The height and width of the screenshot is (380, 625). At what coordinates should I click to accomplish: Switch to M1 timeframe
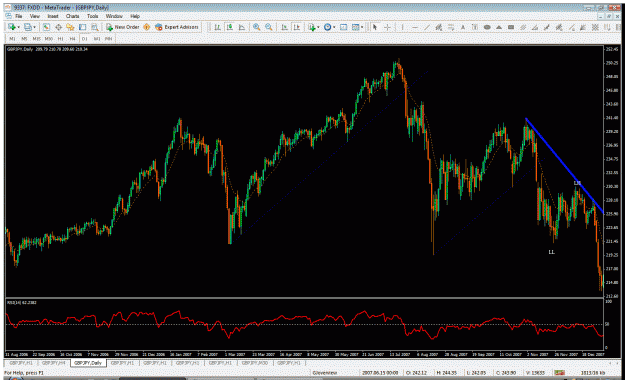12,39
